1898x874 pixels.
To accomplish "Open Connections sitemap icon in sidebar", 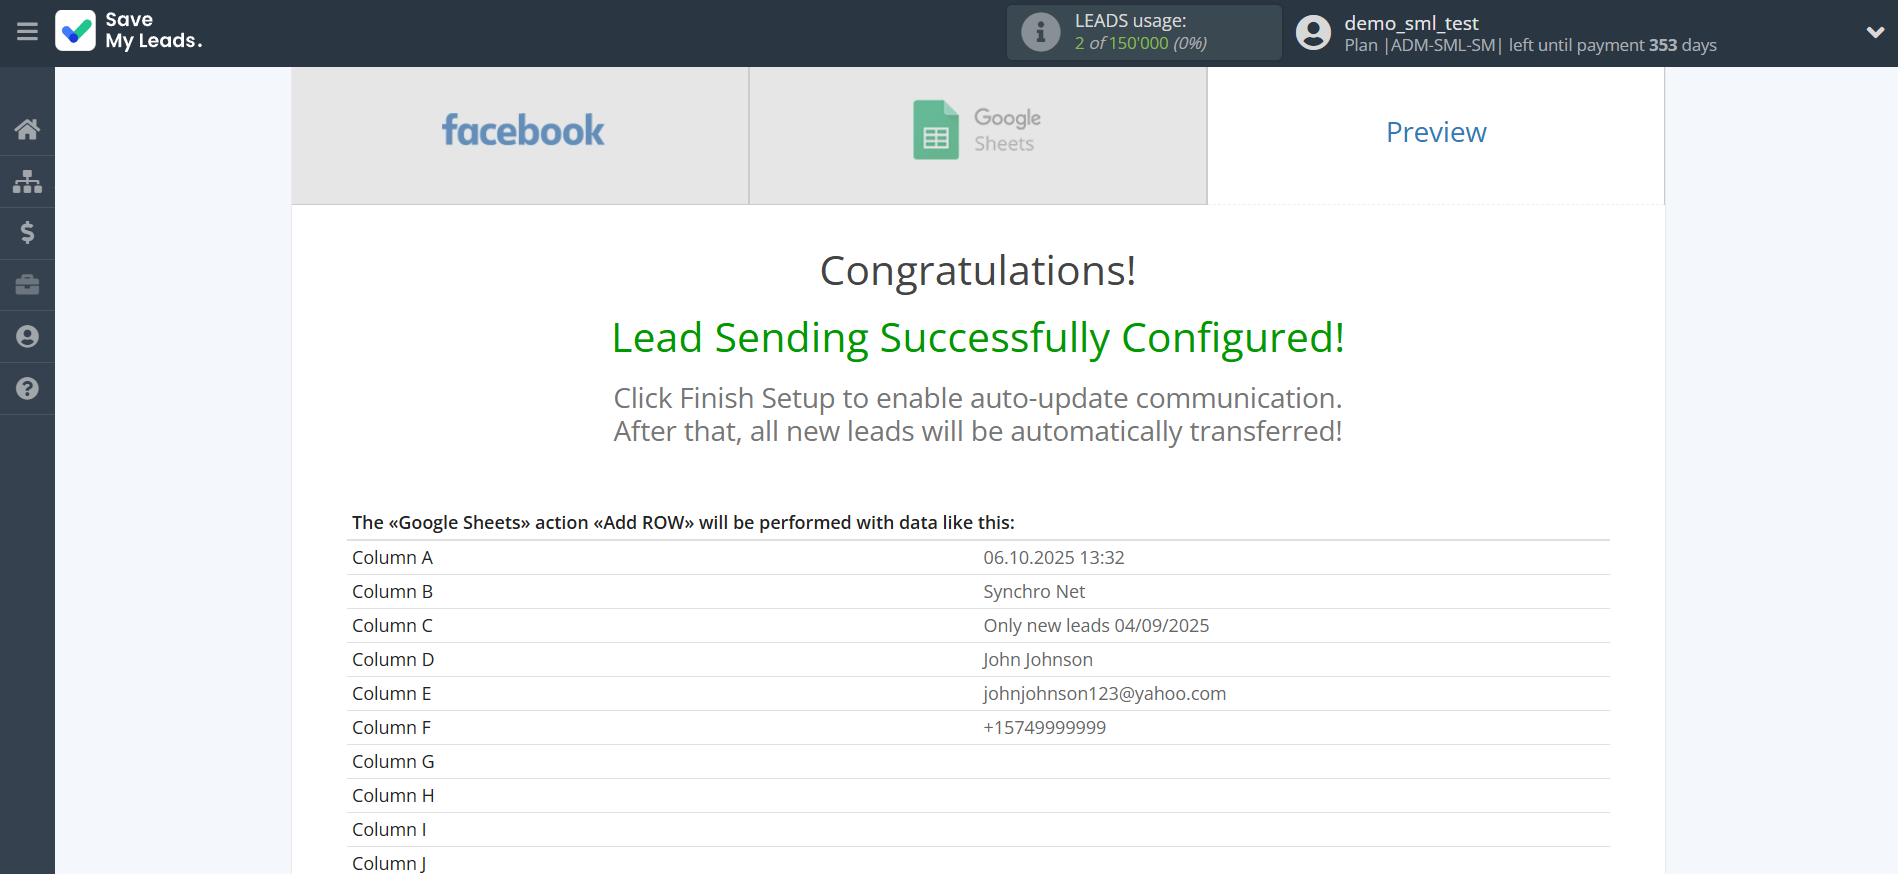I will point(27,181).
